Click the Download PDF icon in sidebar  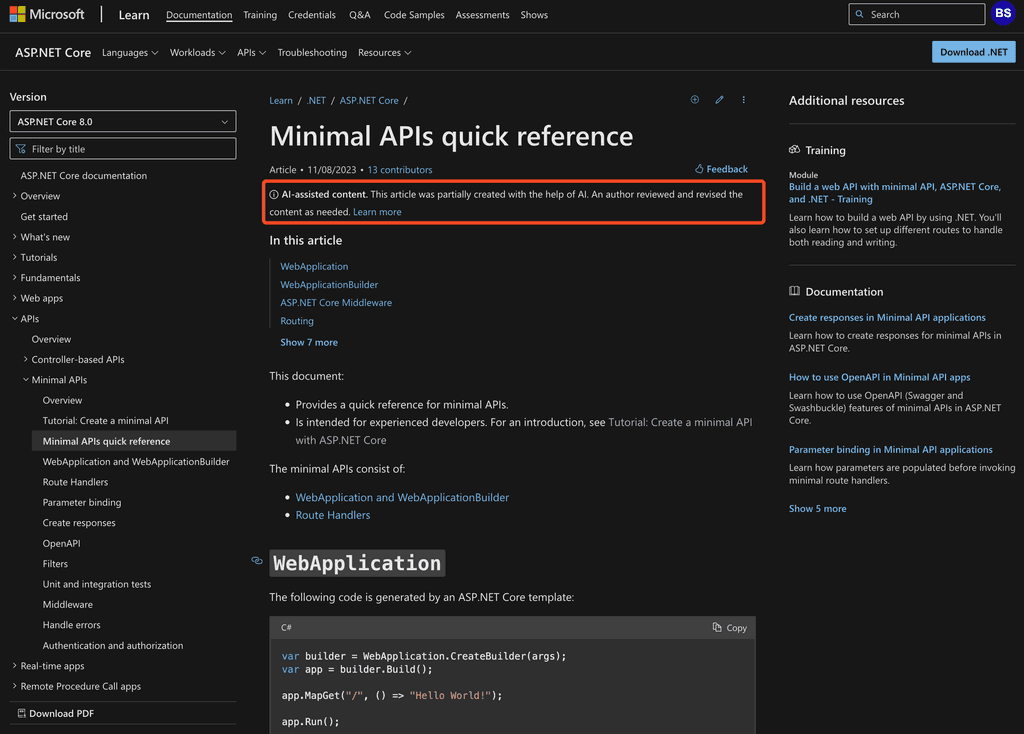[22, 713]
